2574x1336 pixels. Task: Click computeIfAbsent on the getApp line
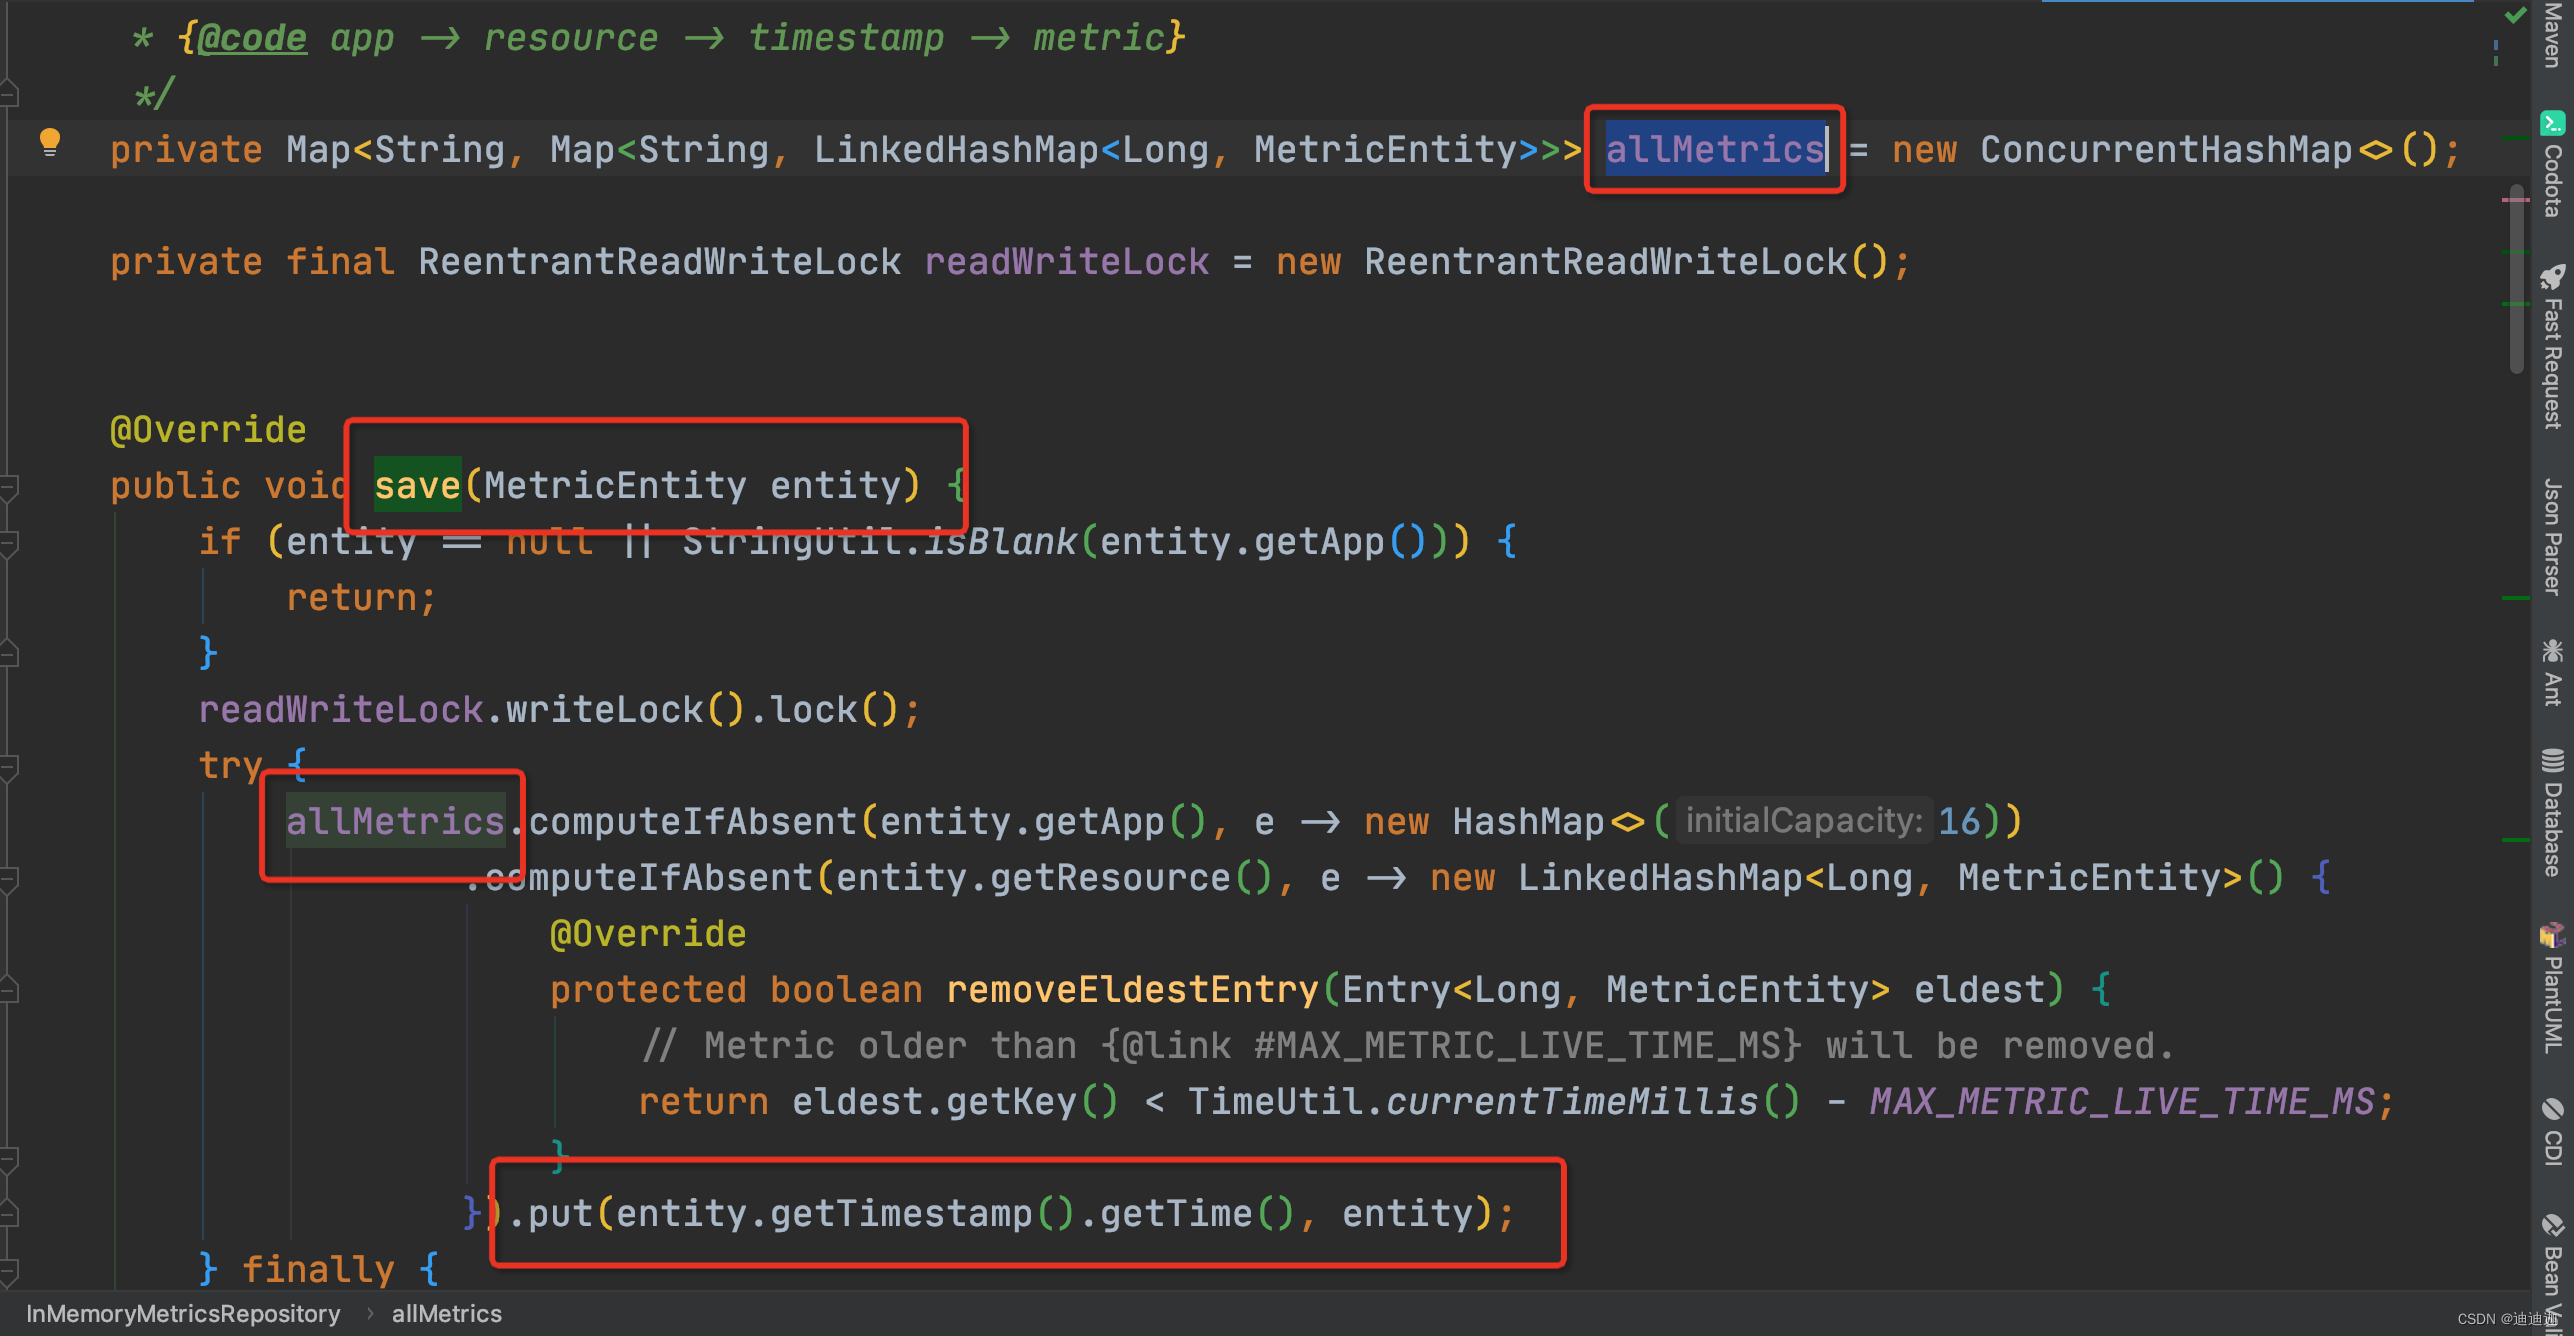(x=692, y=822)
